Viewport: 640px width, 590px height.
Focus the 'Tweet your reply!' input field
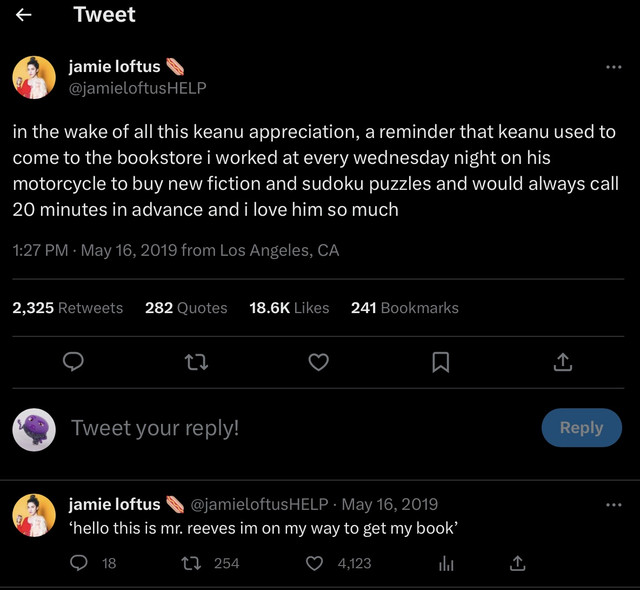click(302, 428)
